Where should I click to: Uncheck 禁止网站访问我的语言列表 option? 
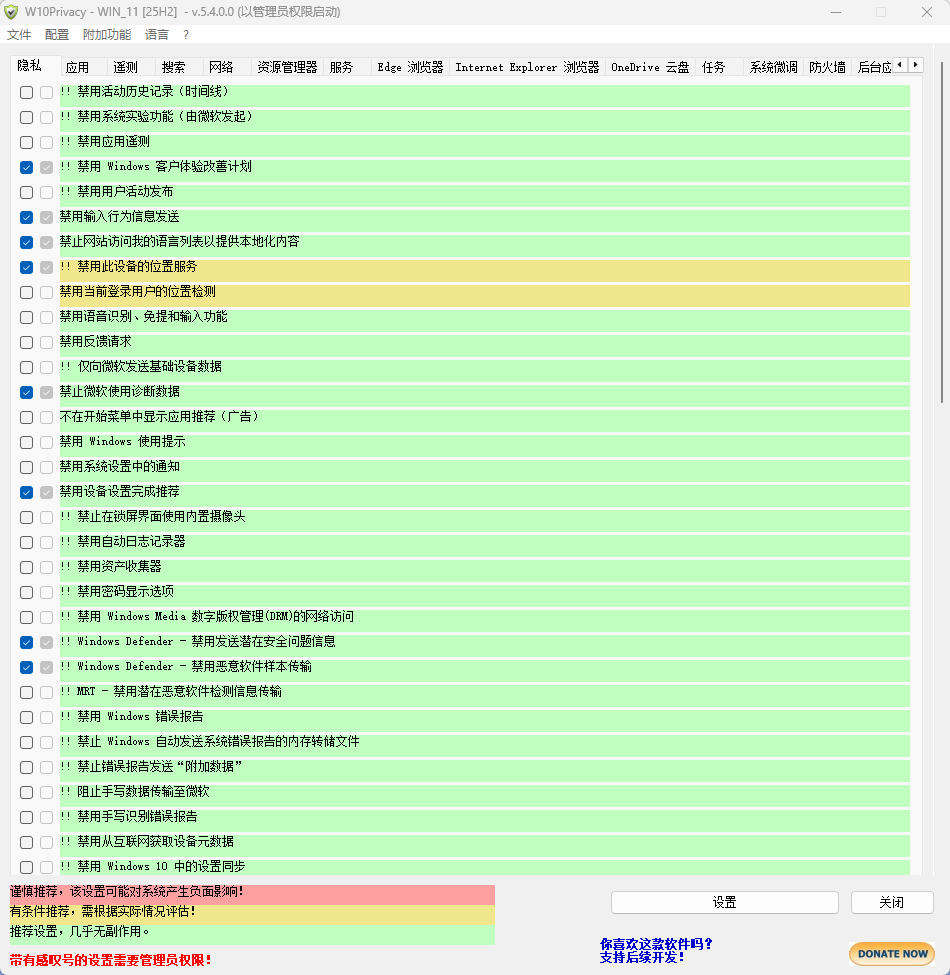pos(26,242)
